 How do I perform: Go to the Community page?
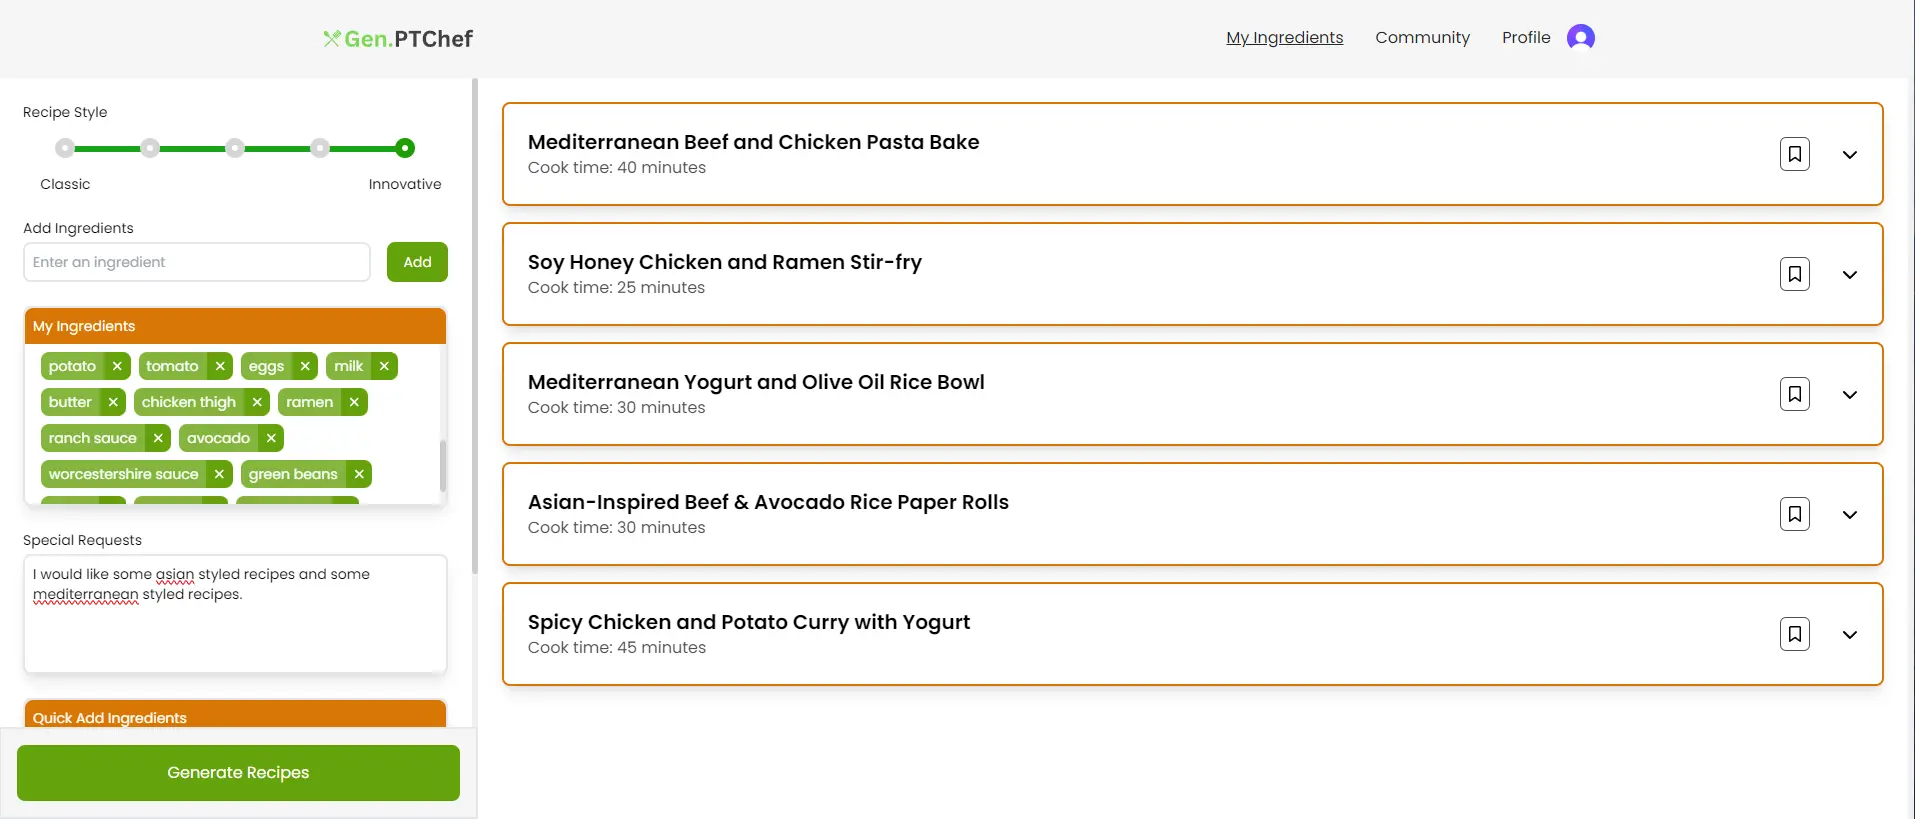click(1422, 37)
